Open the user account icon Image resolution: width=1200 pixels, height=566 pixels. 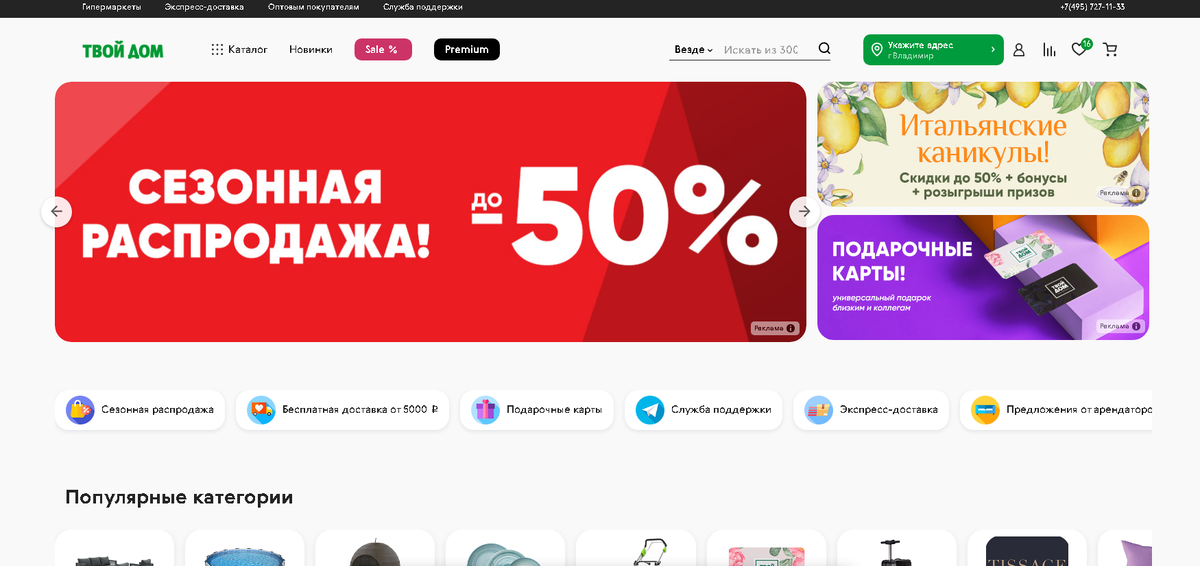click(x=1019, y=50)
